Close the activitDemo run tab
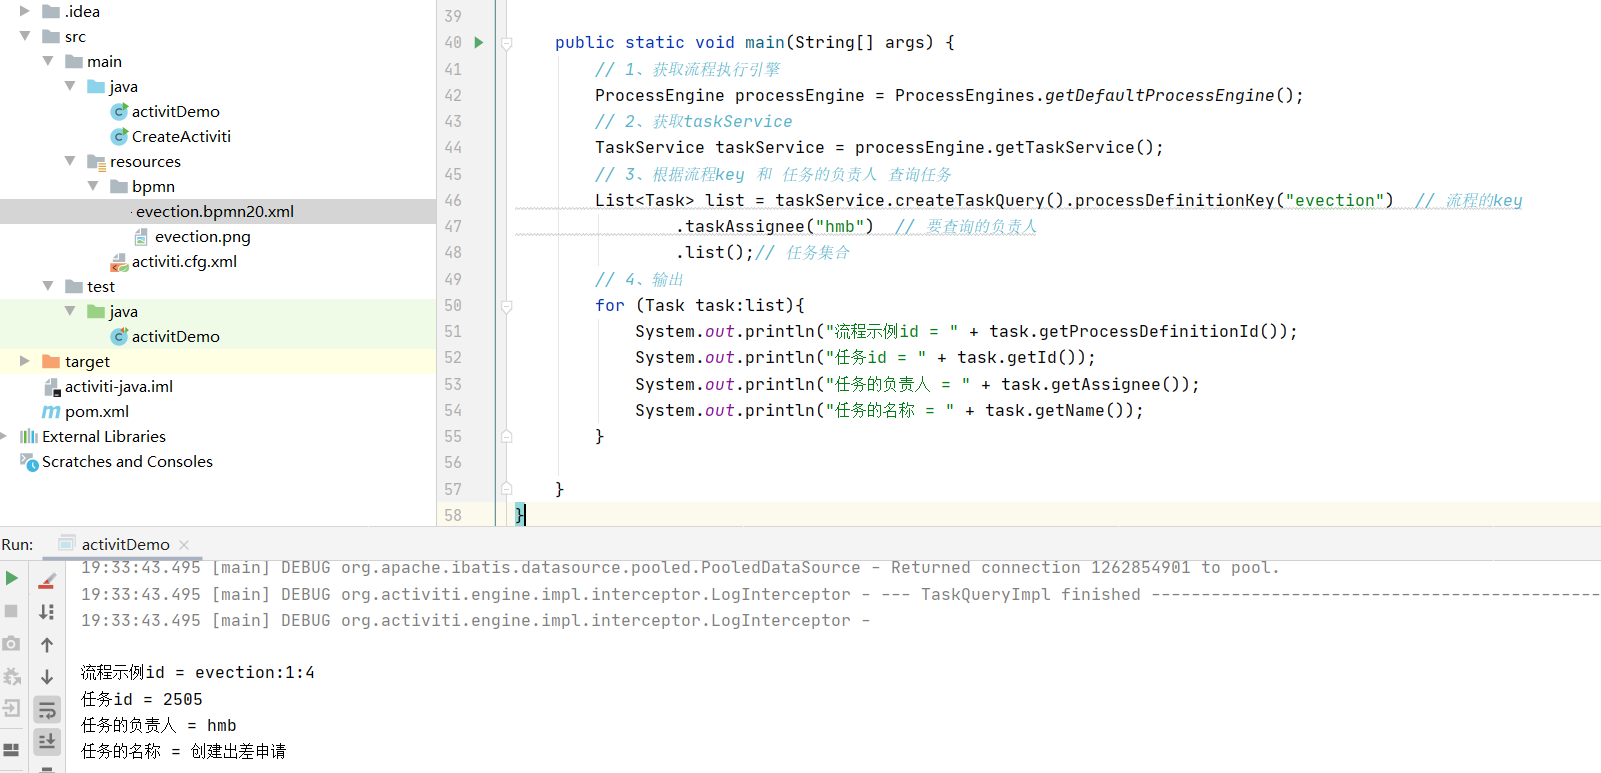Image resolution: width=1601 pixels, height=773 pixels. (184, 545)
